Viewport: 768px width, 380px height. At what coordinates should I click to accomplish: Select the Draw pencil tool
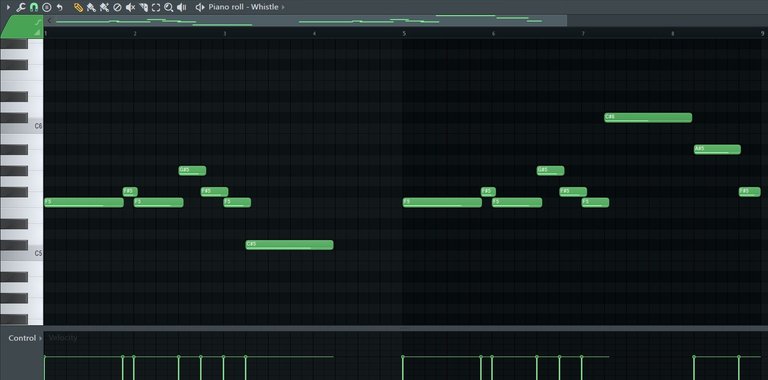pos(78,7)
